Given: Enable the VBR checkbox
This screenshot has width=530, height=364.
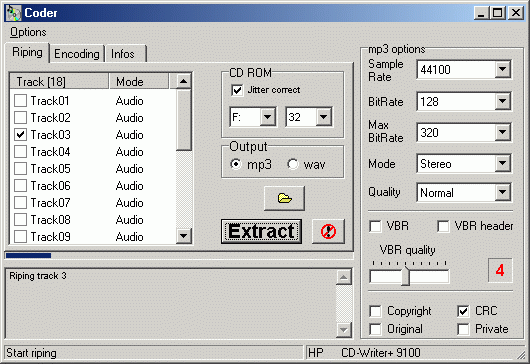Looking at the screenshot, I should 376,226.
